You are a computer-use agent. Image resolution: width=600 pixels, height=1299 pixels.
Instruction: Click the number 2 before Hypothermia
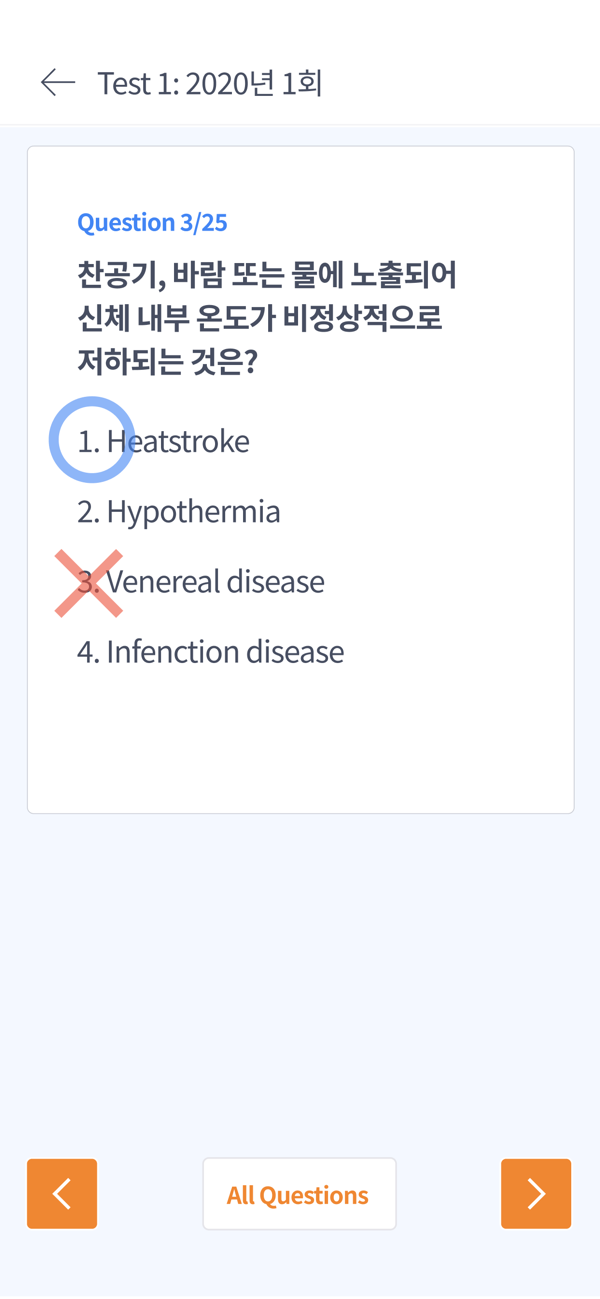point(87,512)
